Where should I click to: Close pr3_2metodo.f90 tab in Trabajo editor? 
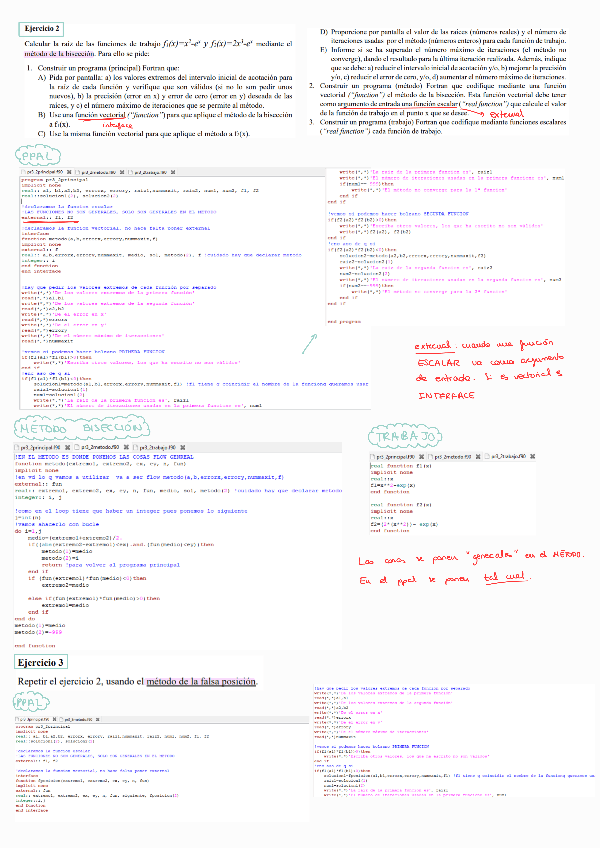478,456
